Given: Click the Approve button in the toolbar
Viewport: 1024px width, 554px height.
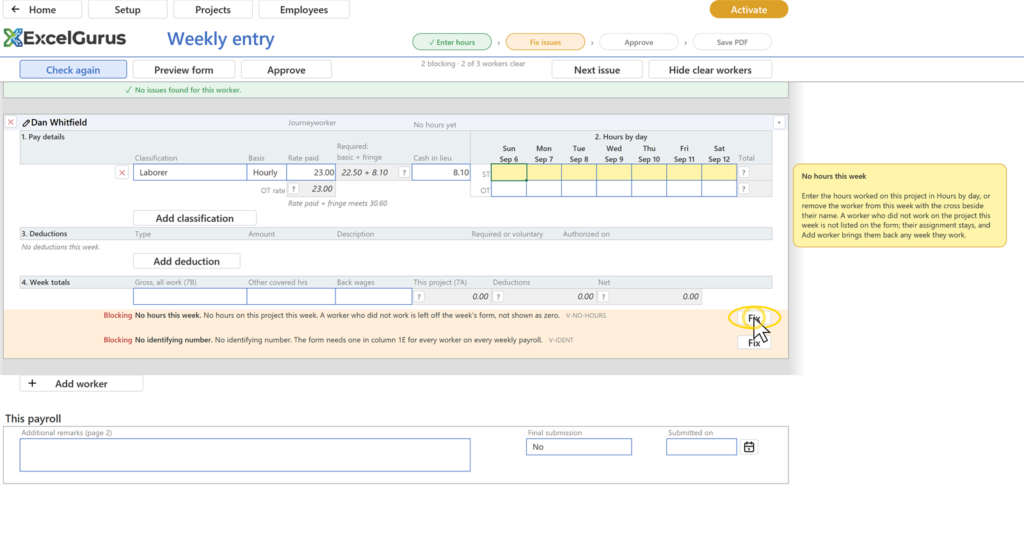Looking at the screenshot, I should coord(286,69).
